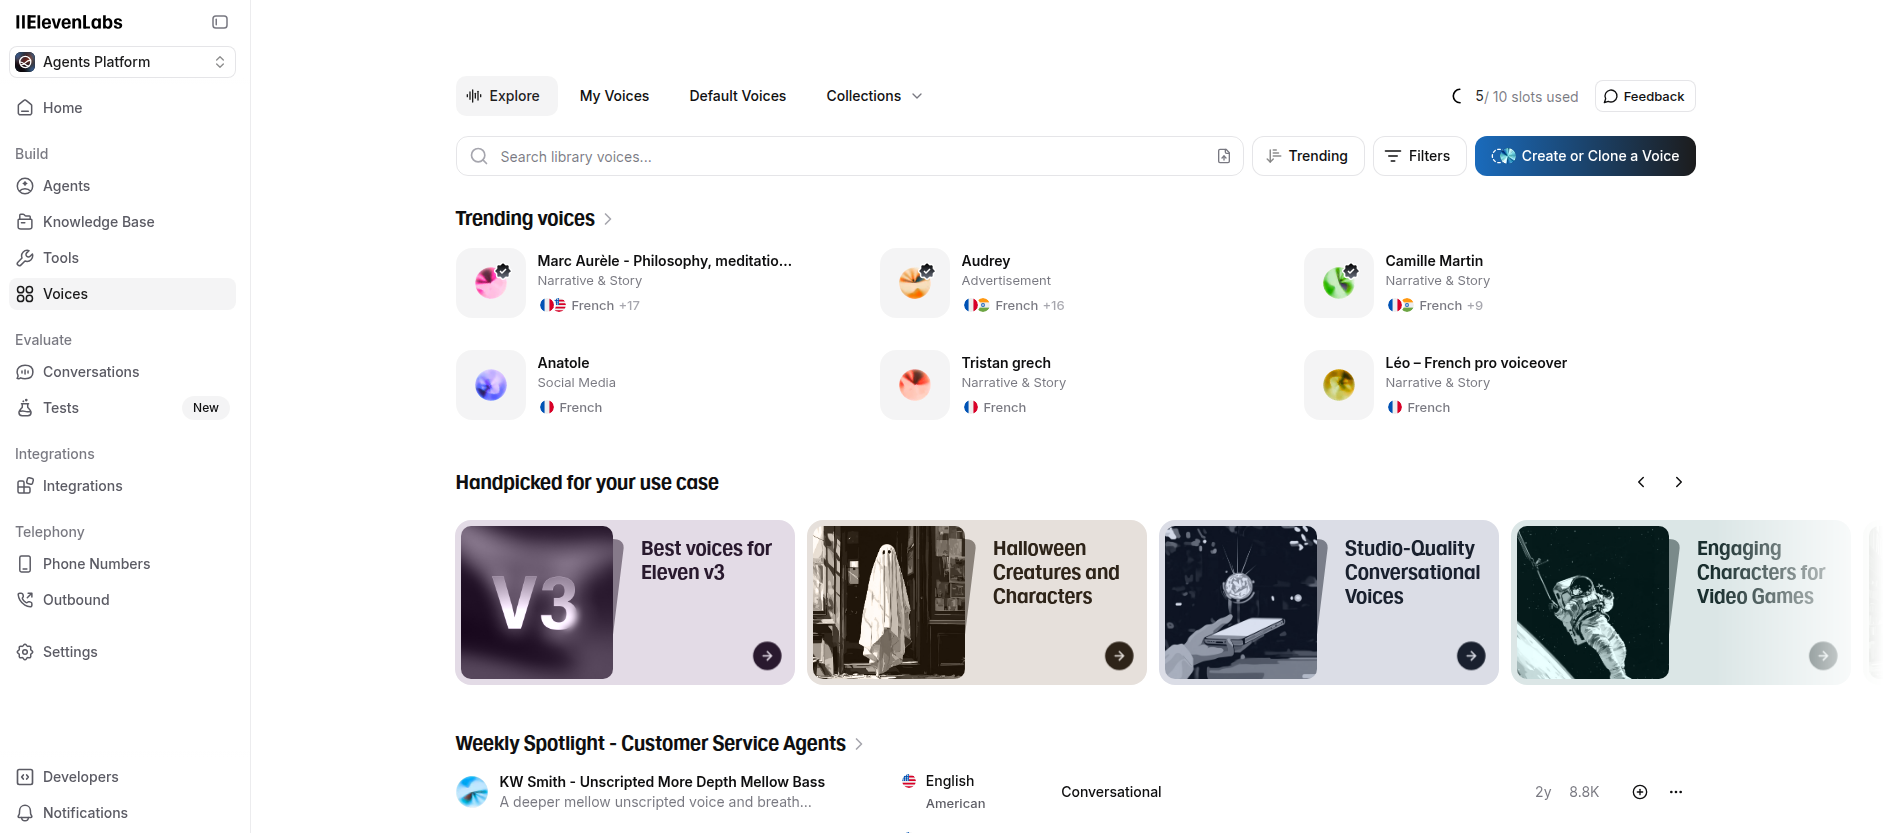Toggle the Trending sort option

[1308, 156]
